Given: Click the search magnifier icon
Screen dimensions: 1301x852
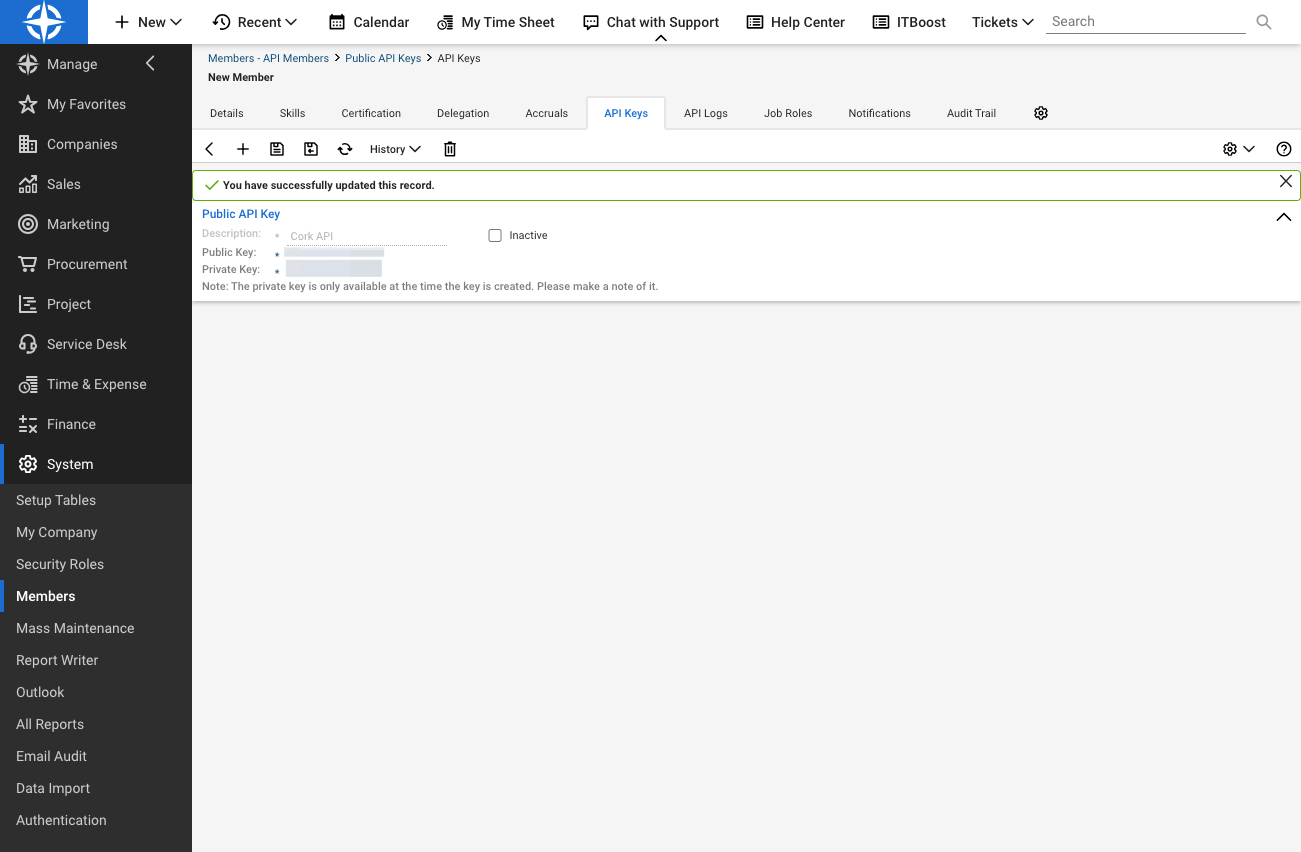Looking at the screenshot, I should [1264, 22].
